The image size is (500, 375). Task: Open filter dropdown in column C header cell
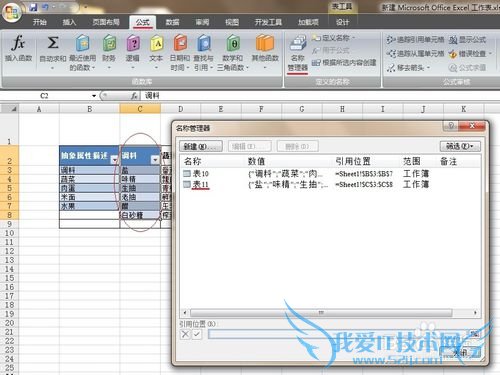coord(155,160)
